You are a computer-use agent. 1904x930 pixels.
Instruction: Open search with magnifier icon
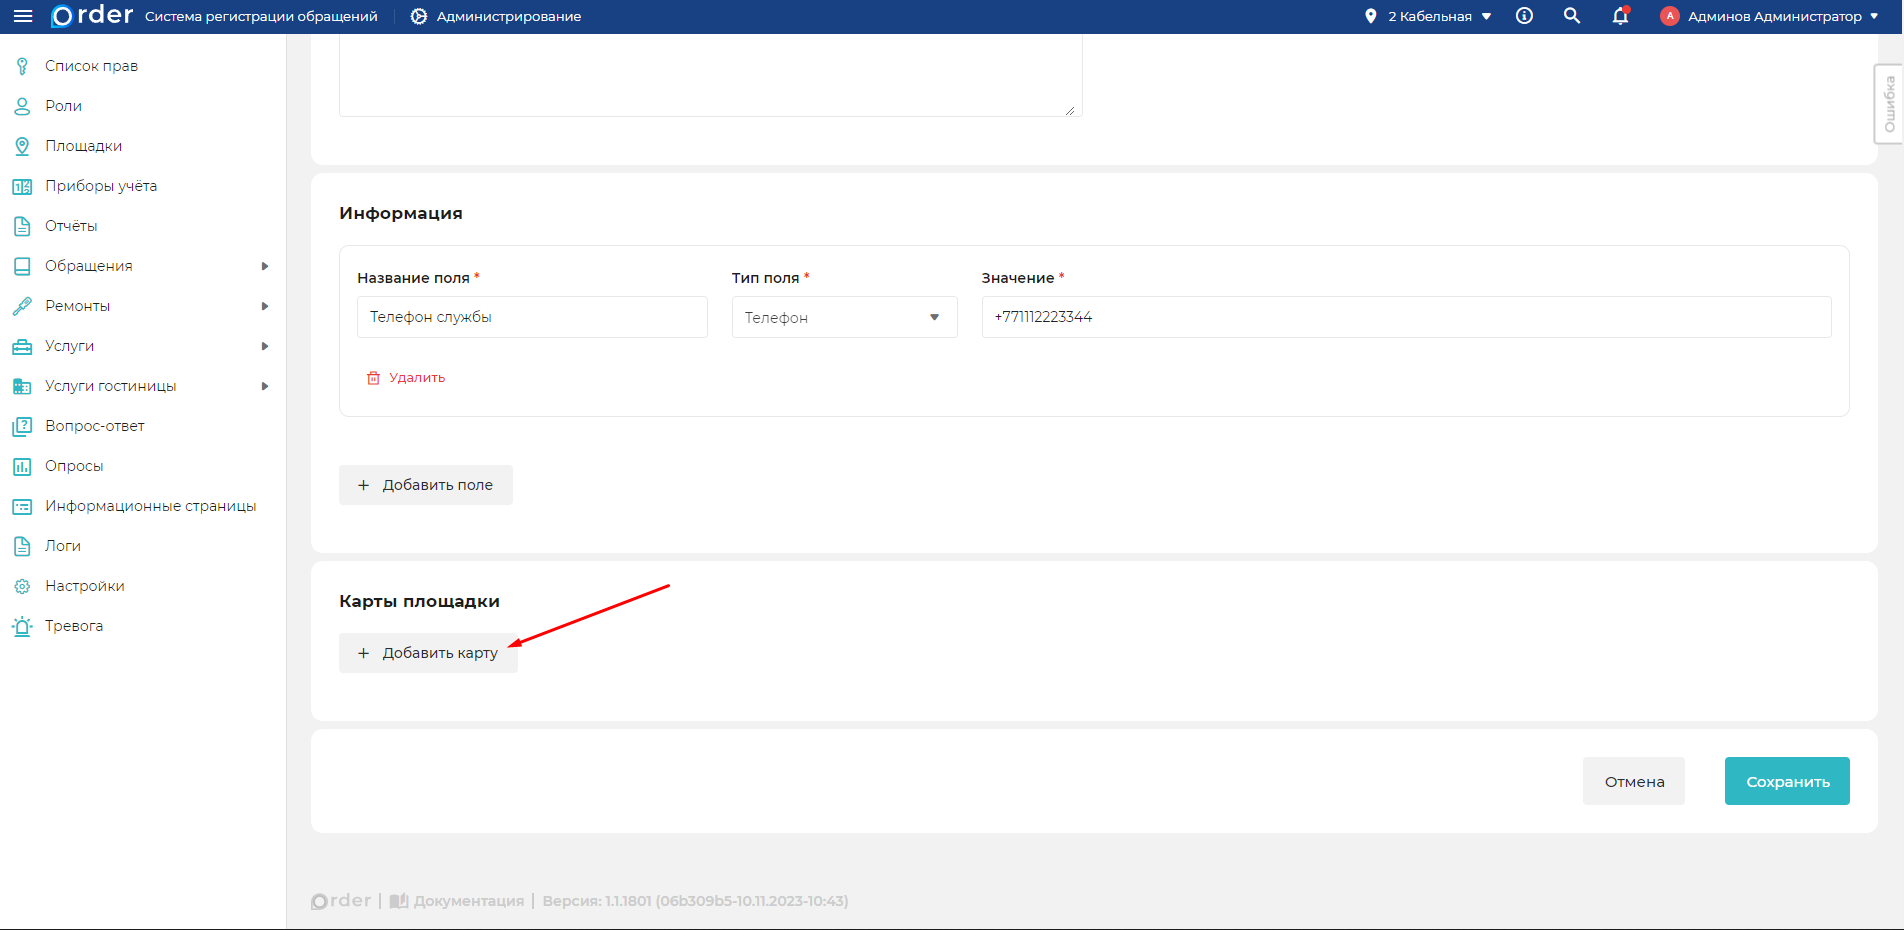click(x=1572, y=16)
